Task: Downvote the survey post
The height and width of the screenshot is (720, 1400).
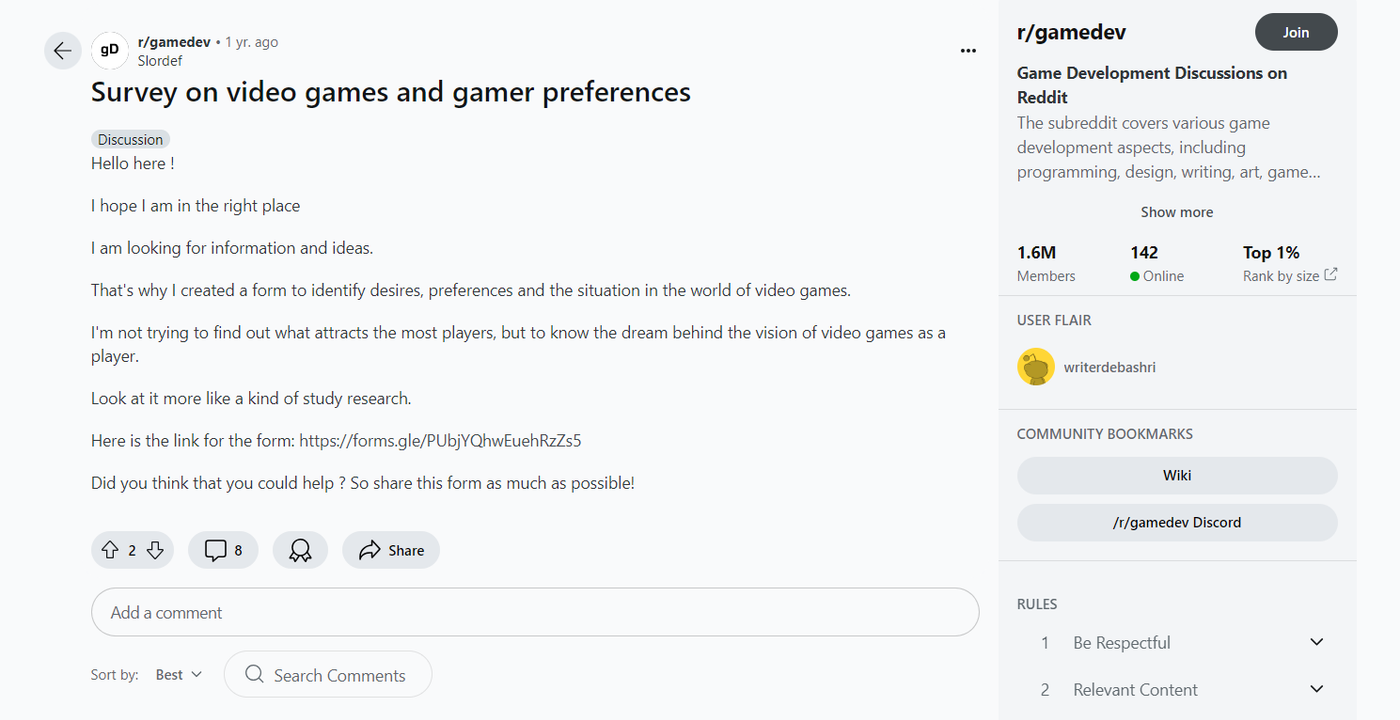Action: [155, 550]
